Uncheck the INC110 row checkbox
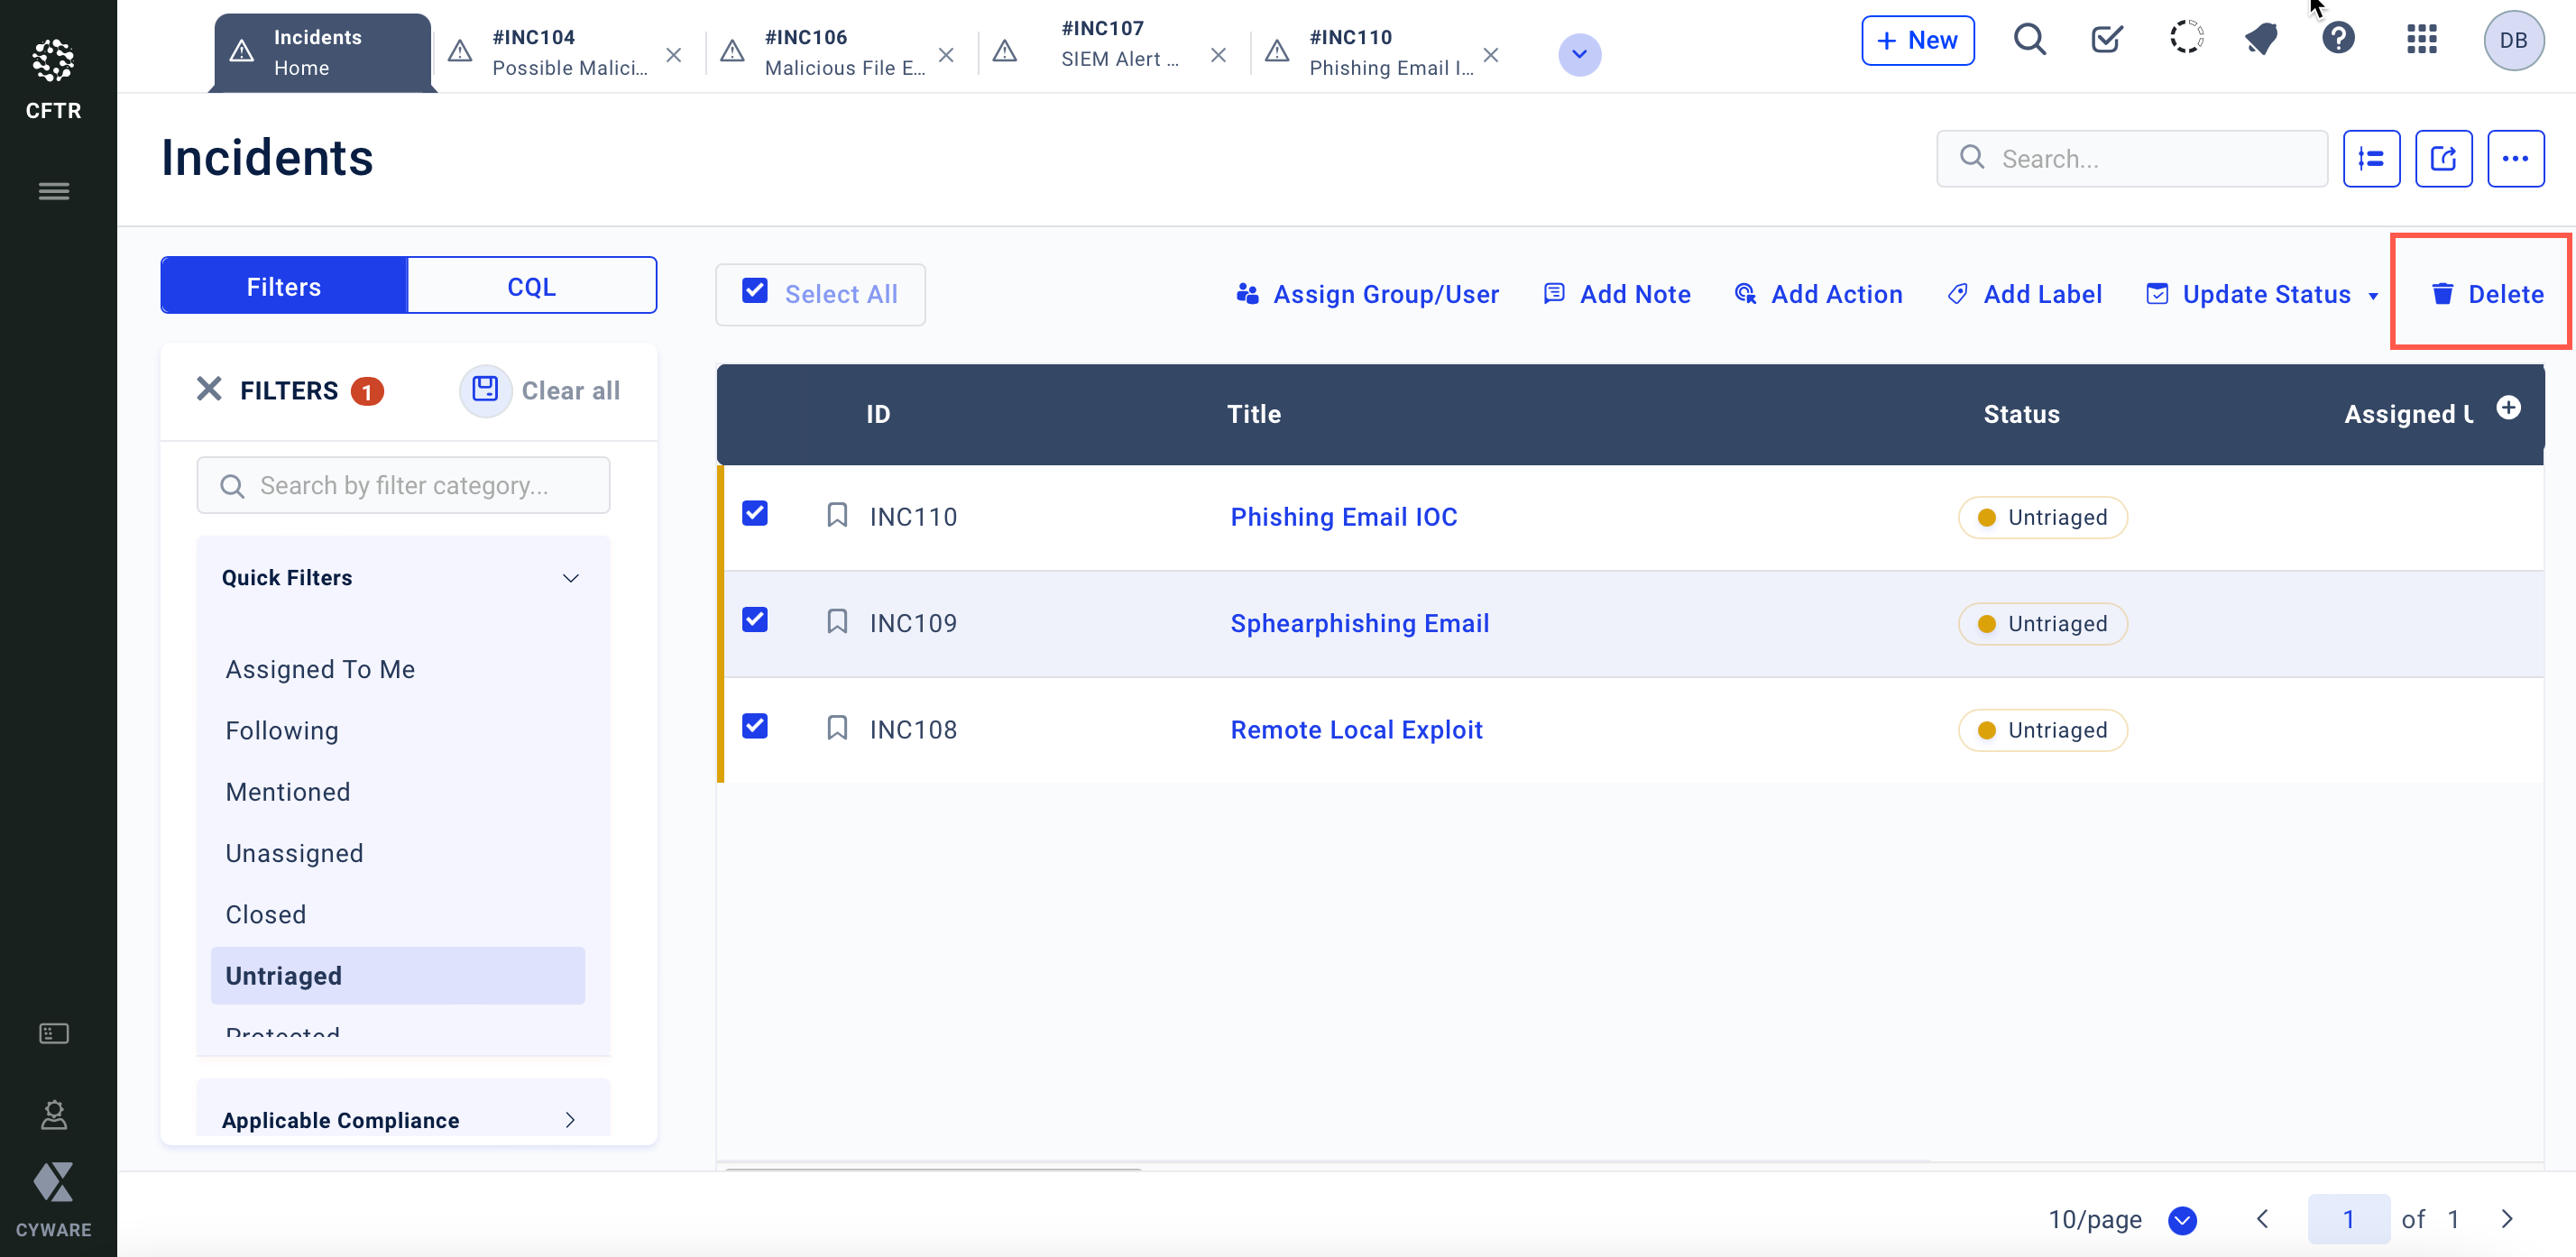The image size is (2576, 1257). click(x=755, y=514)
